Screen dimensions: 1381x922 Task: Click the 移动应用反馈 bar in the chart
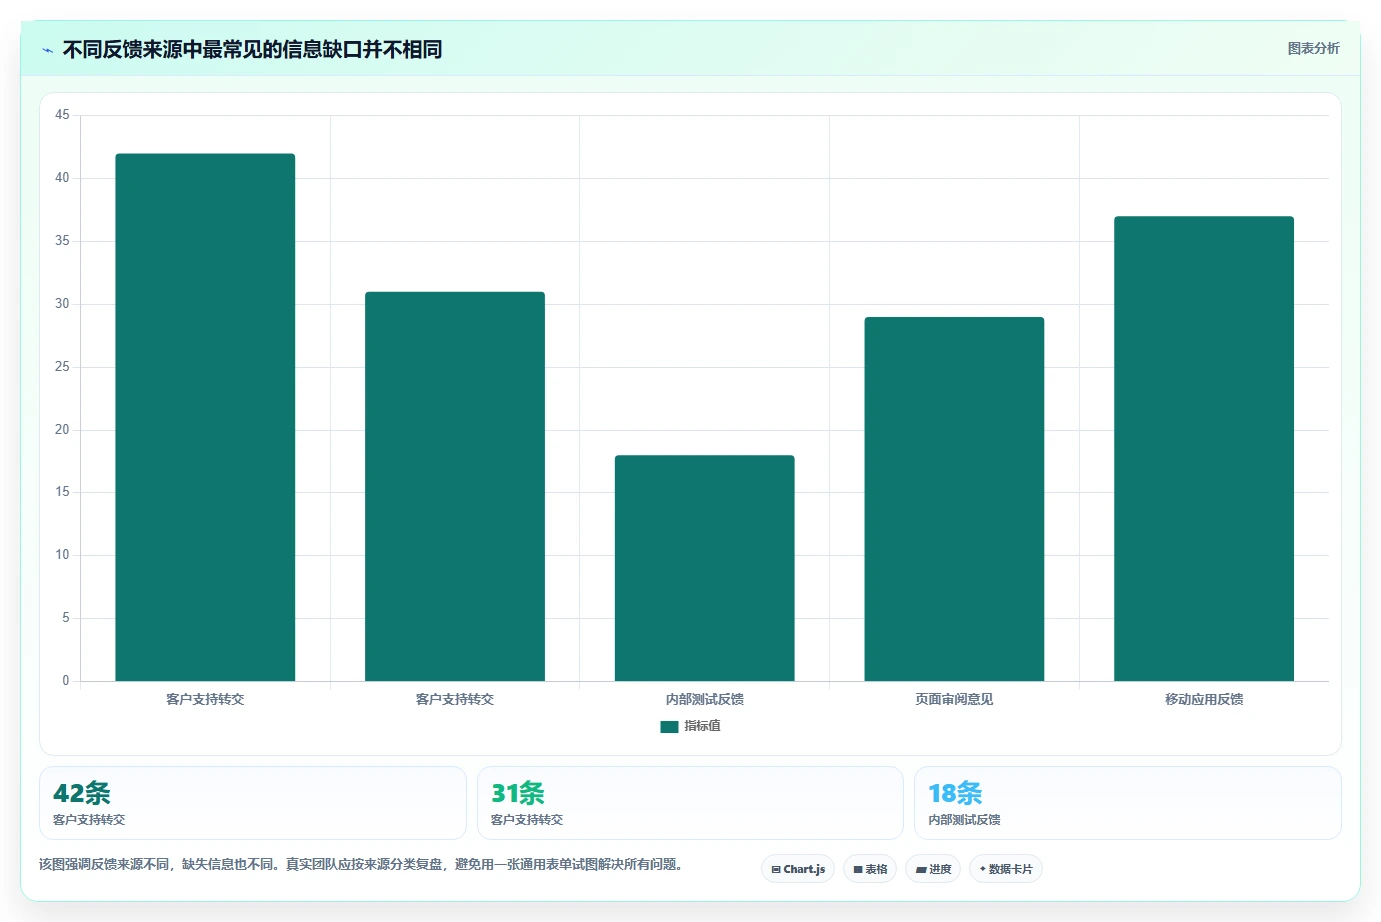pos(1204,448)
